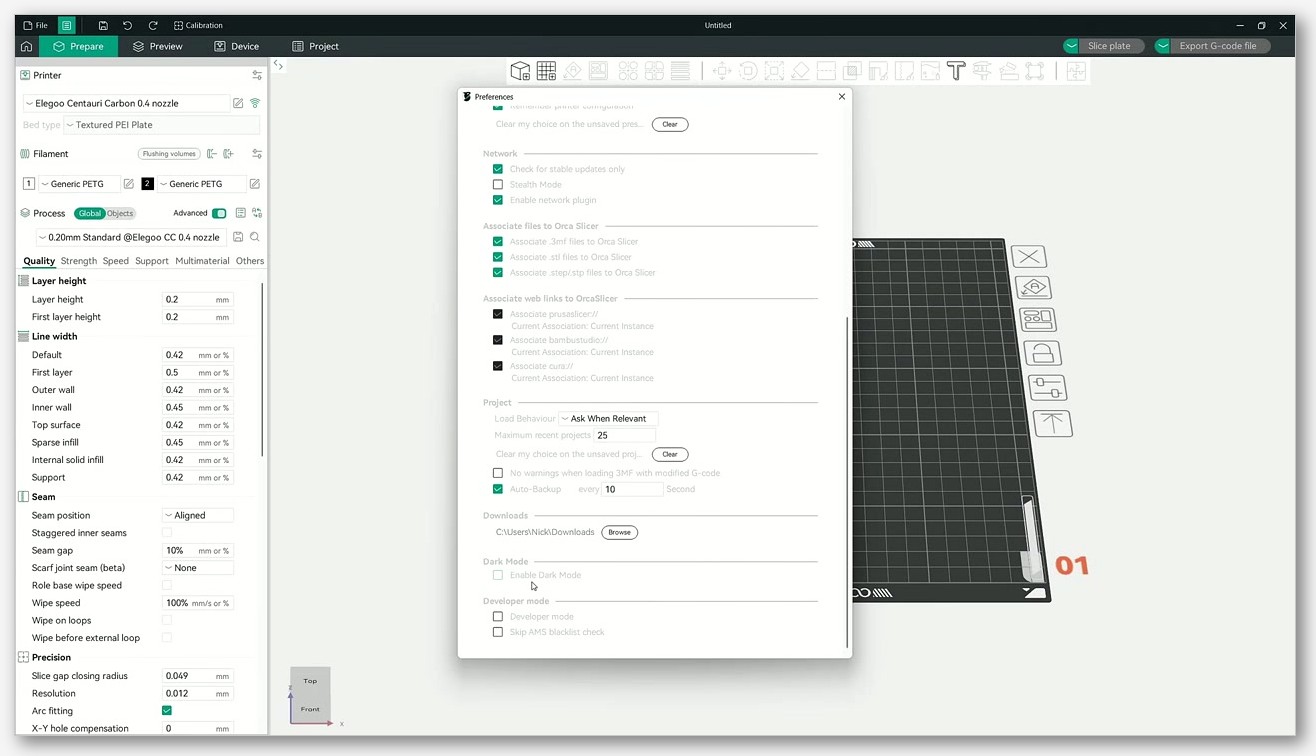The width and height of the screenshot is (1316, 756).
Task: Expand the Seam position Aligned dropdown
Action: click(198, 516)
